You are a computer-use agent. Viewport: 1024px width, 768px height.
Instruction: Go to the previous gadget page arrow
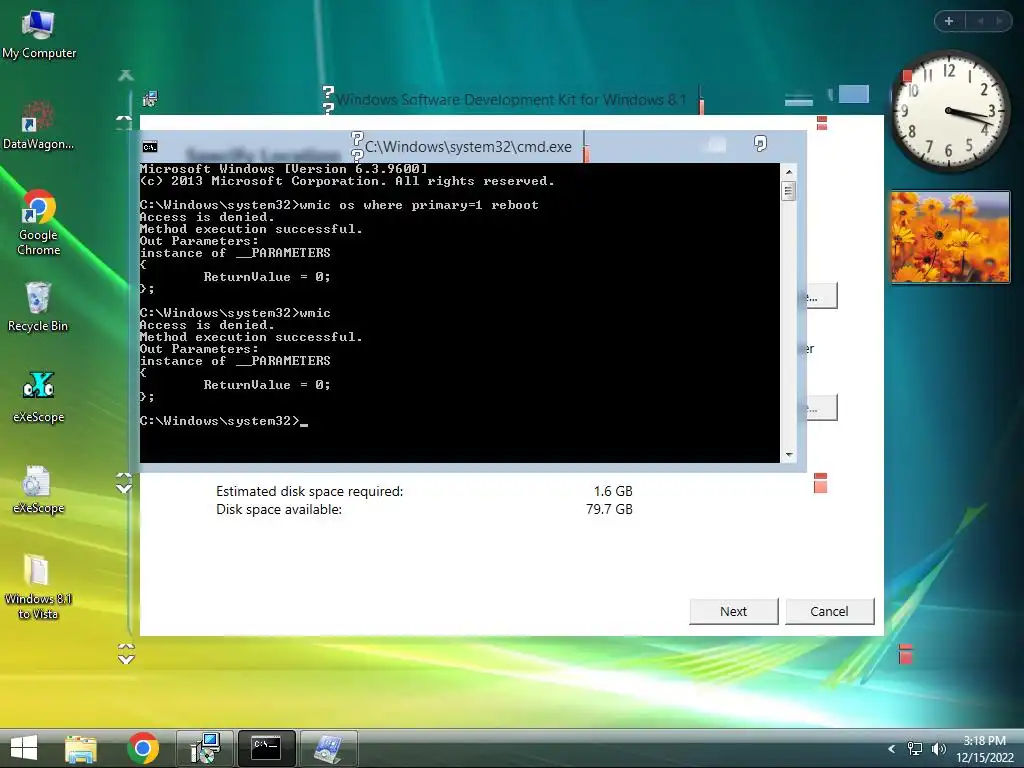coord(980,21)
